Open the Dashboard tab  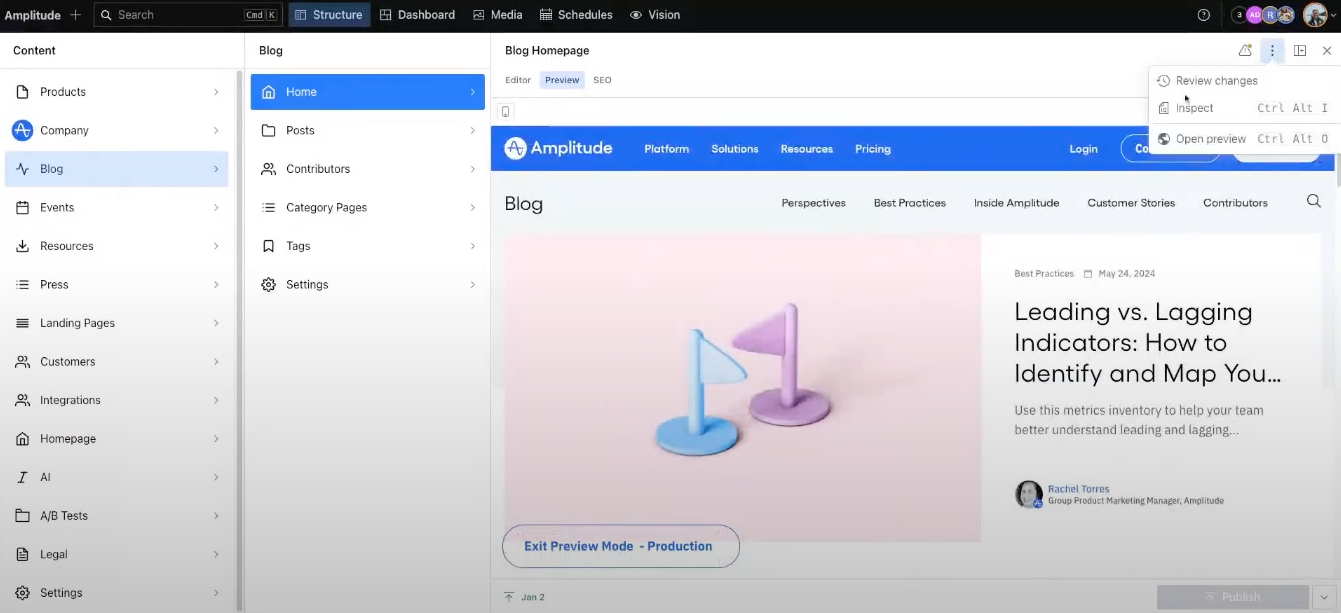(x=417, y=15)
